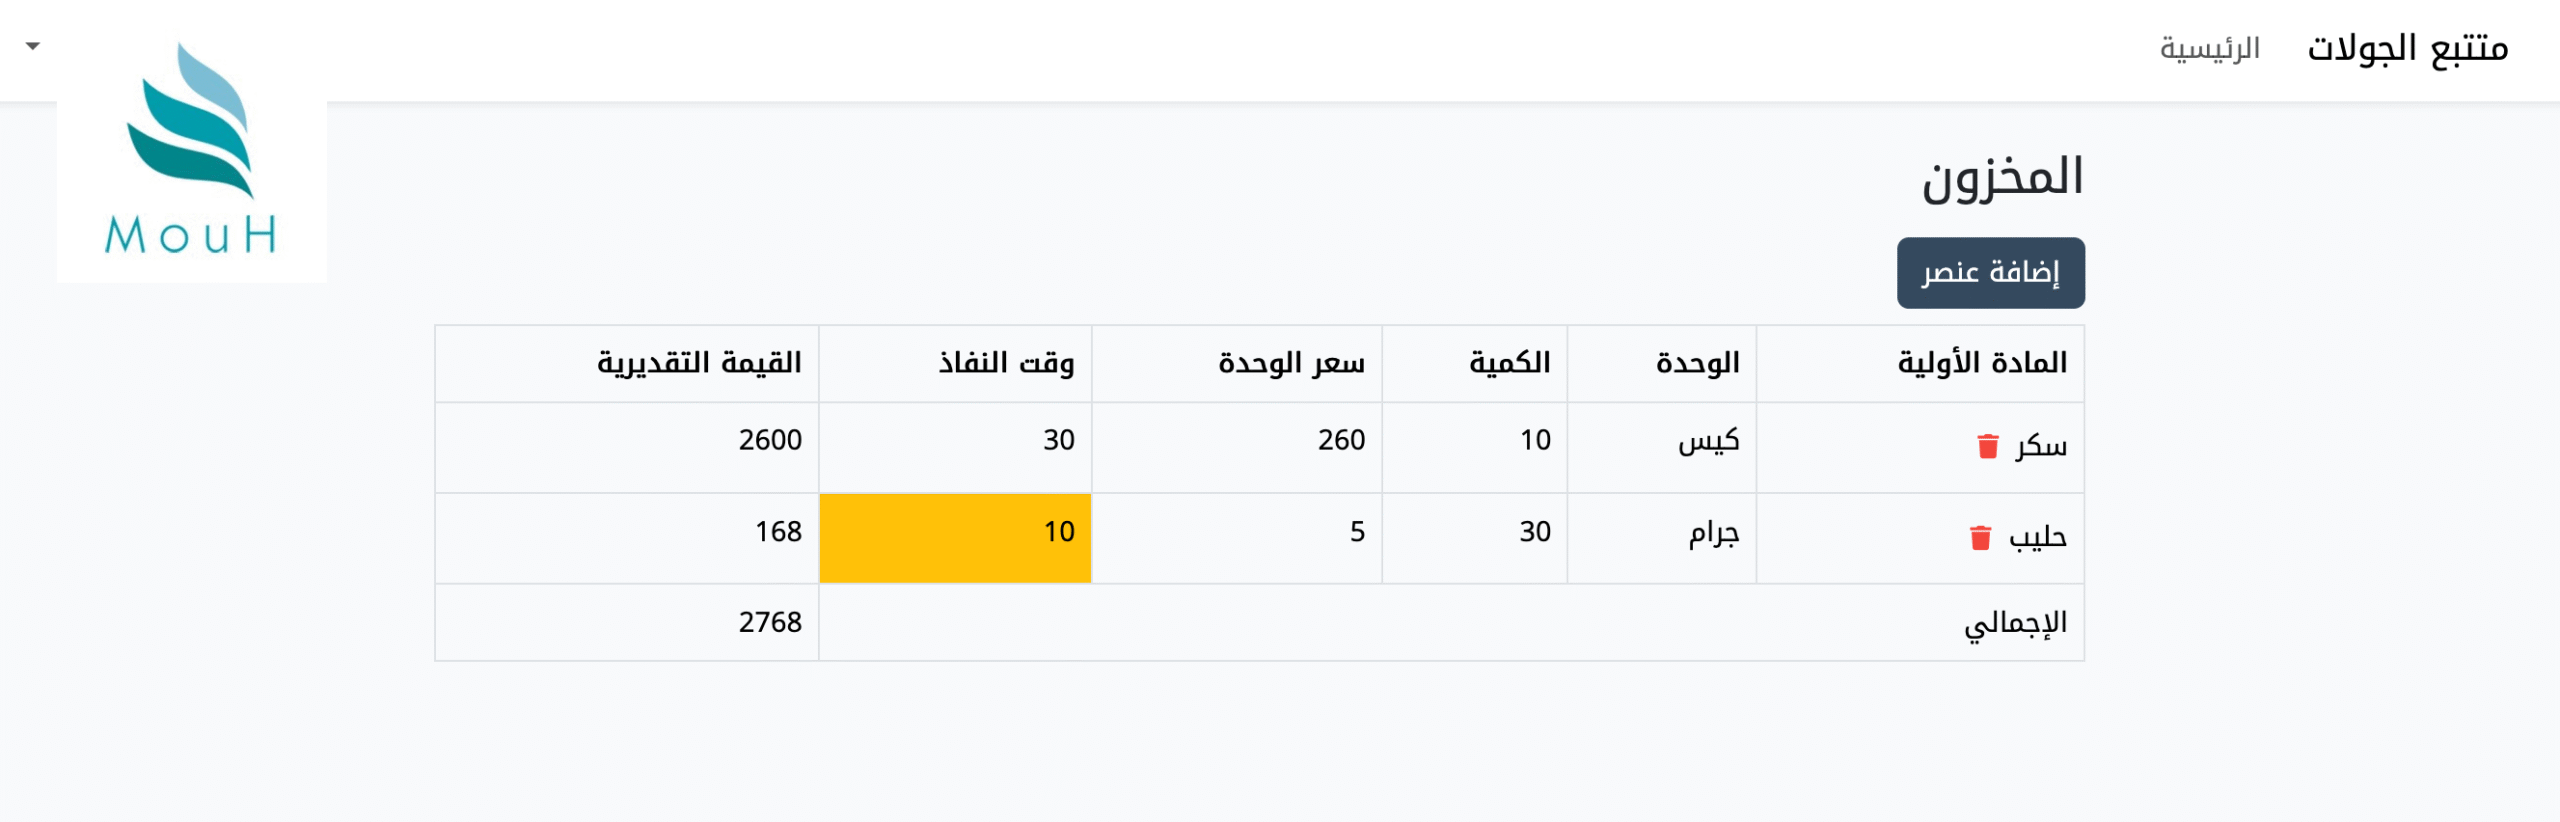Select the سكر item name

(x=2041, y=446)
